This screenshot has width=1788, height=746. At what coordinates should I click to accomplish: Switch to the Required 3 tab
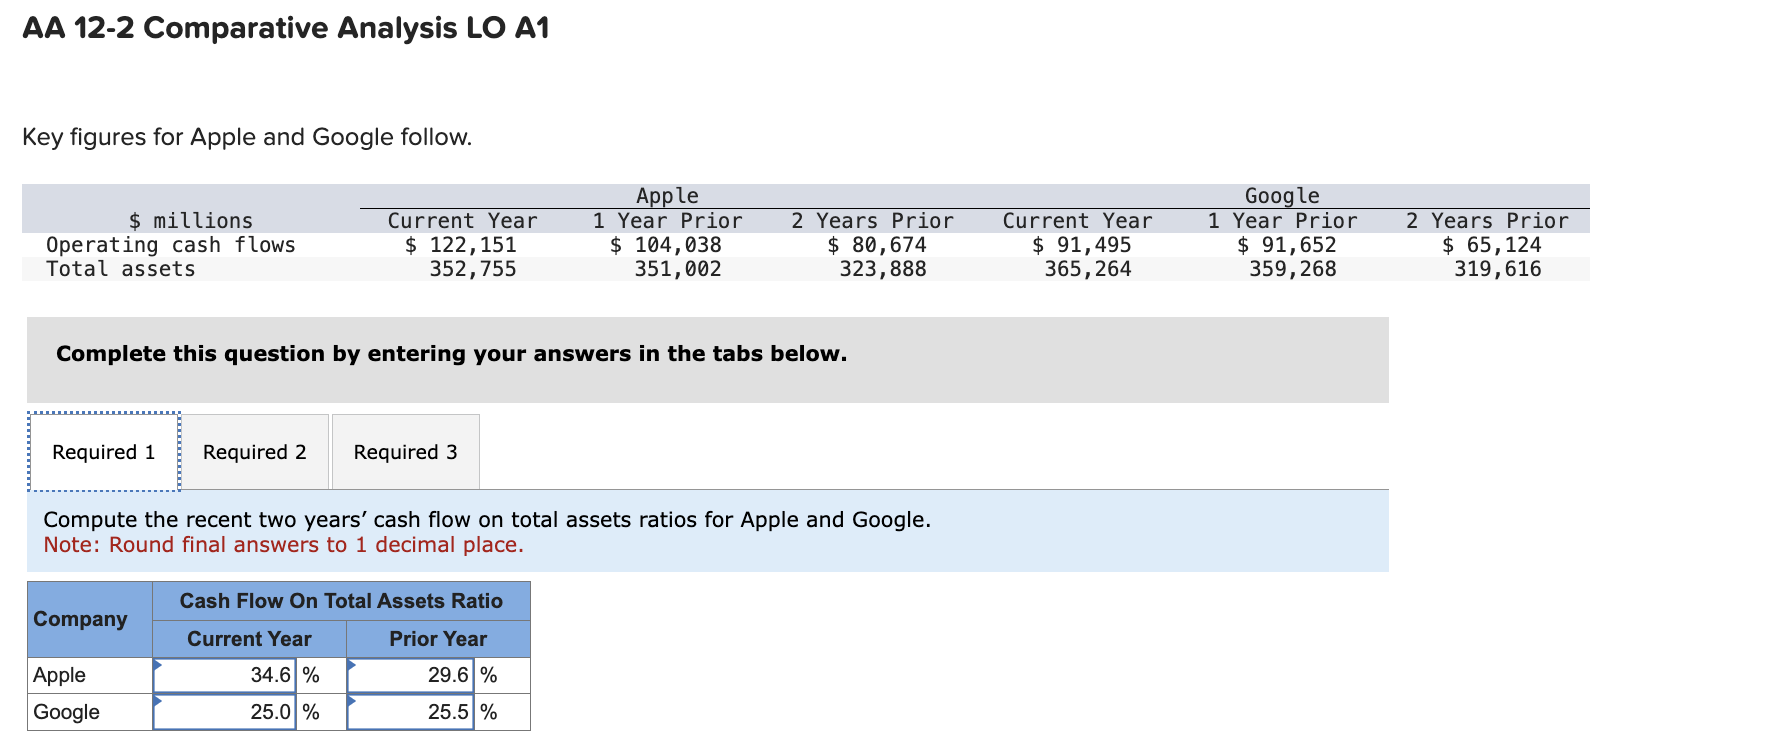coord(406,452)
